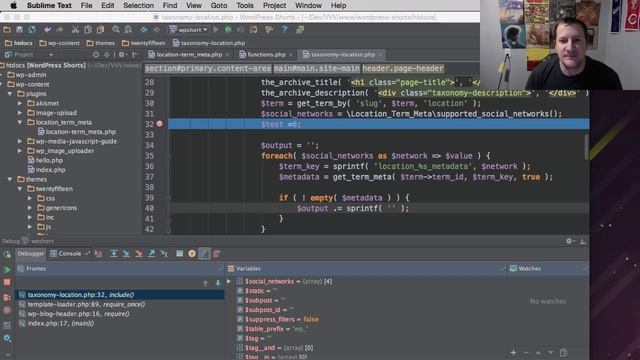Open Project panel gear settings
The width and height of the screenshot is (640, 360).
point(122,54)
